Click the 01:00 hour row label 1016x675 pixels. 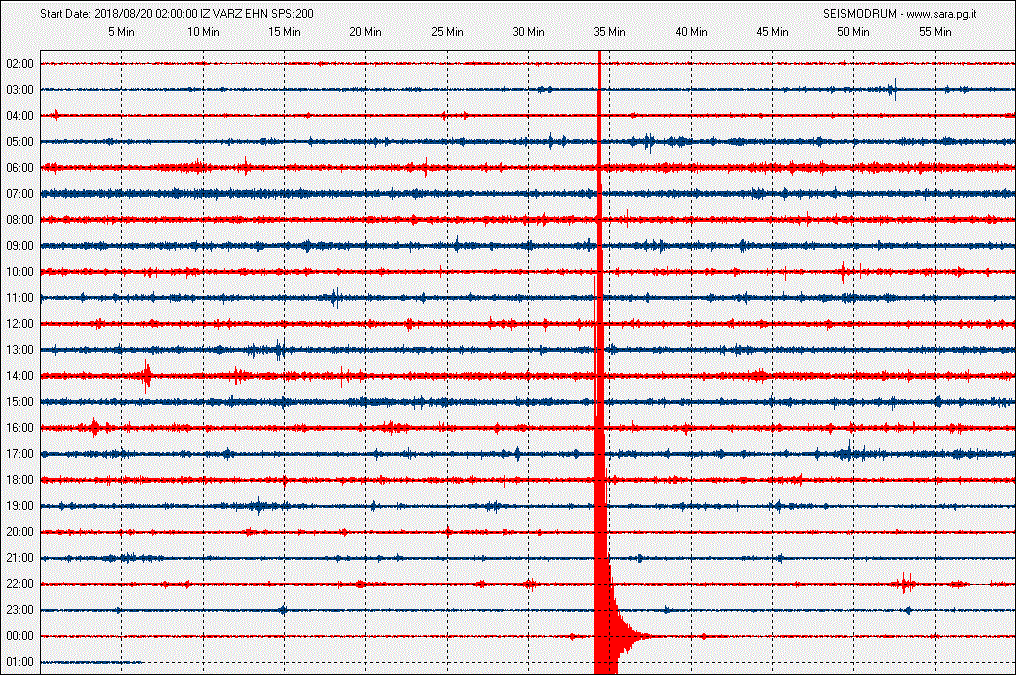pos(20,662)
